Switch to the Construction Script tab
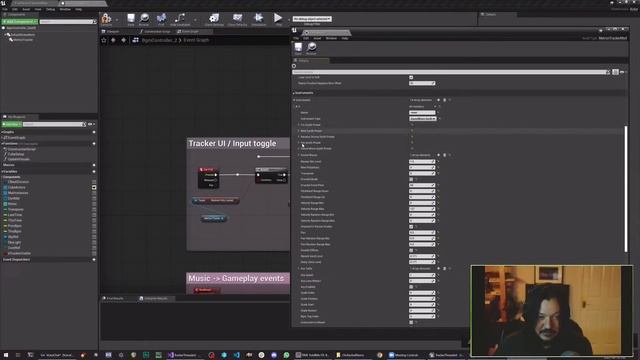Viewport: 640px width, 360px height. pos(155,31)
